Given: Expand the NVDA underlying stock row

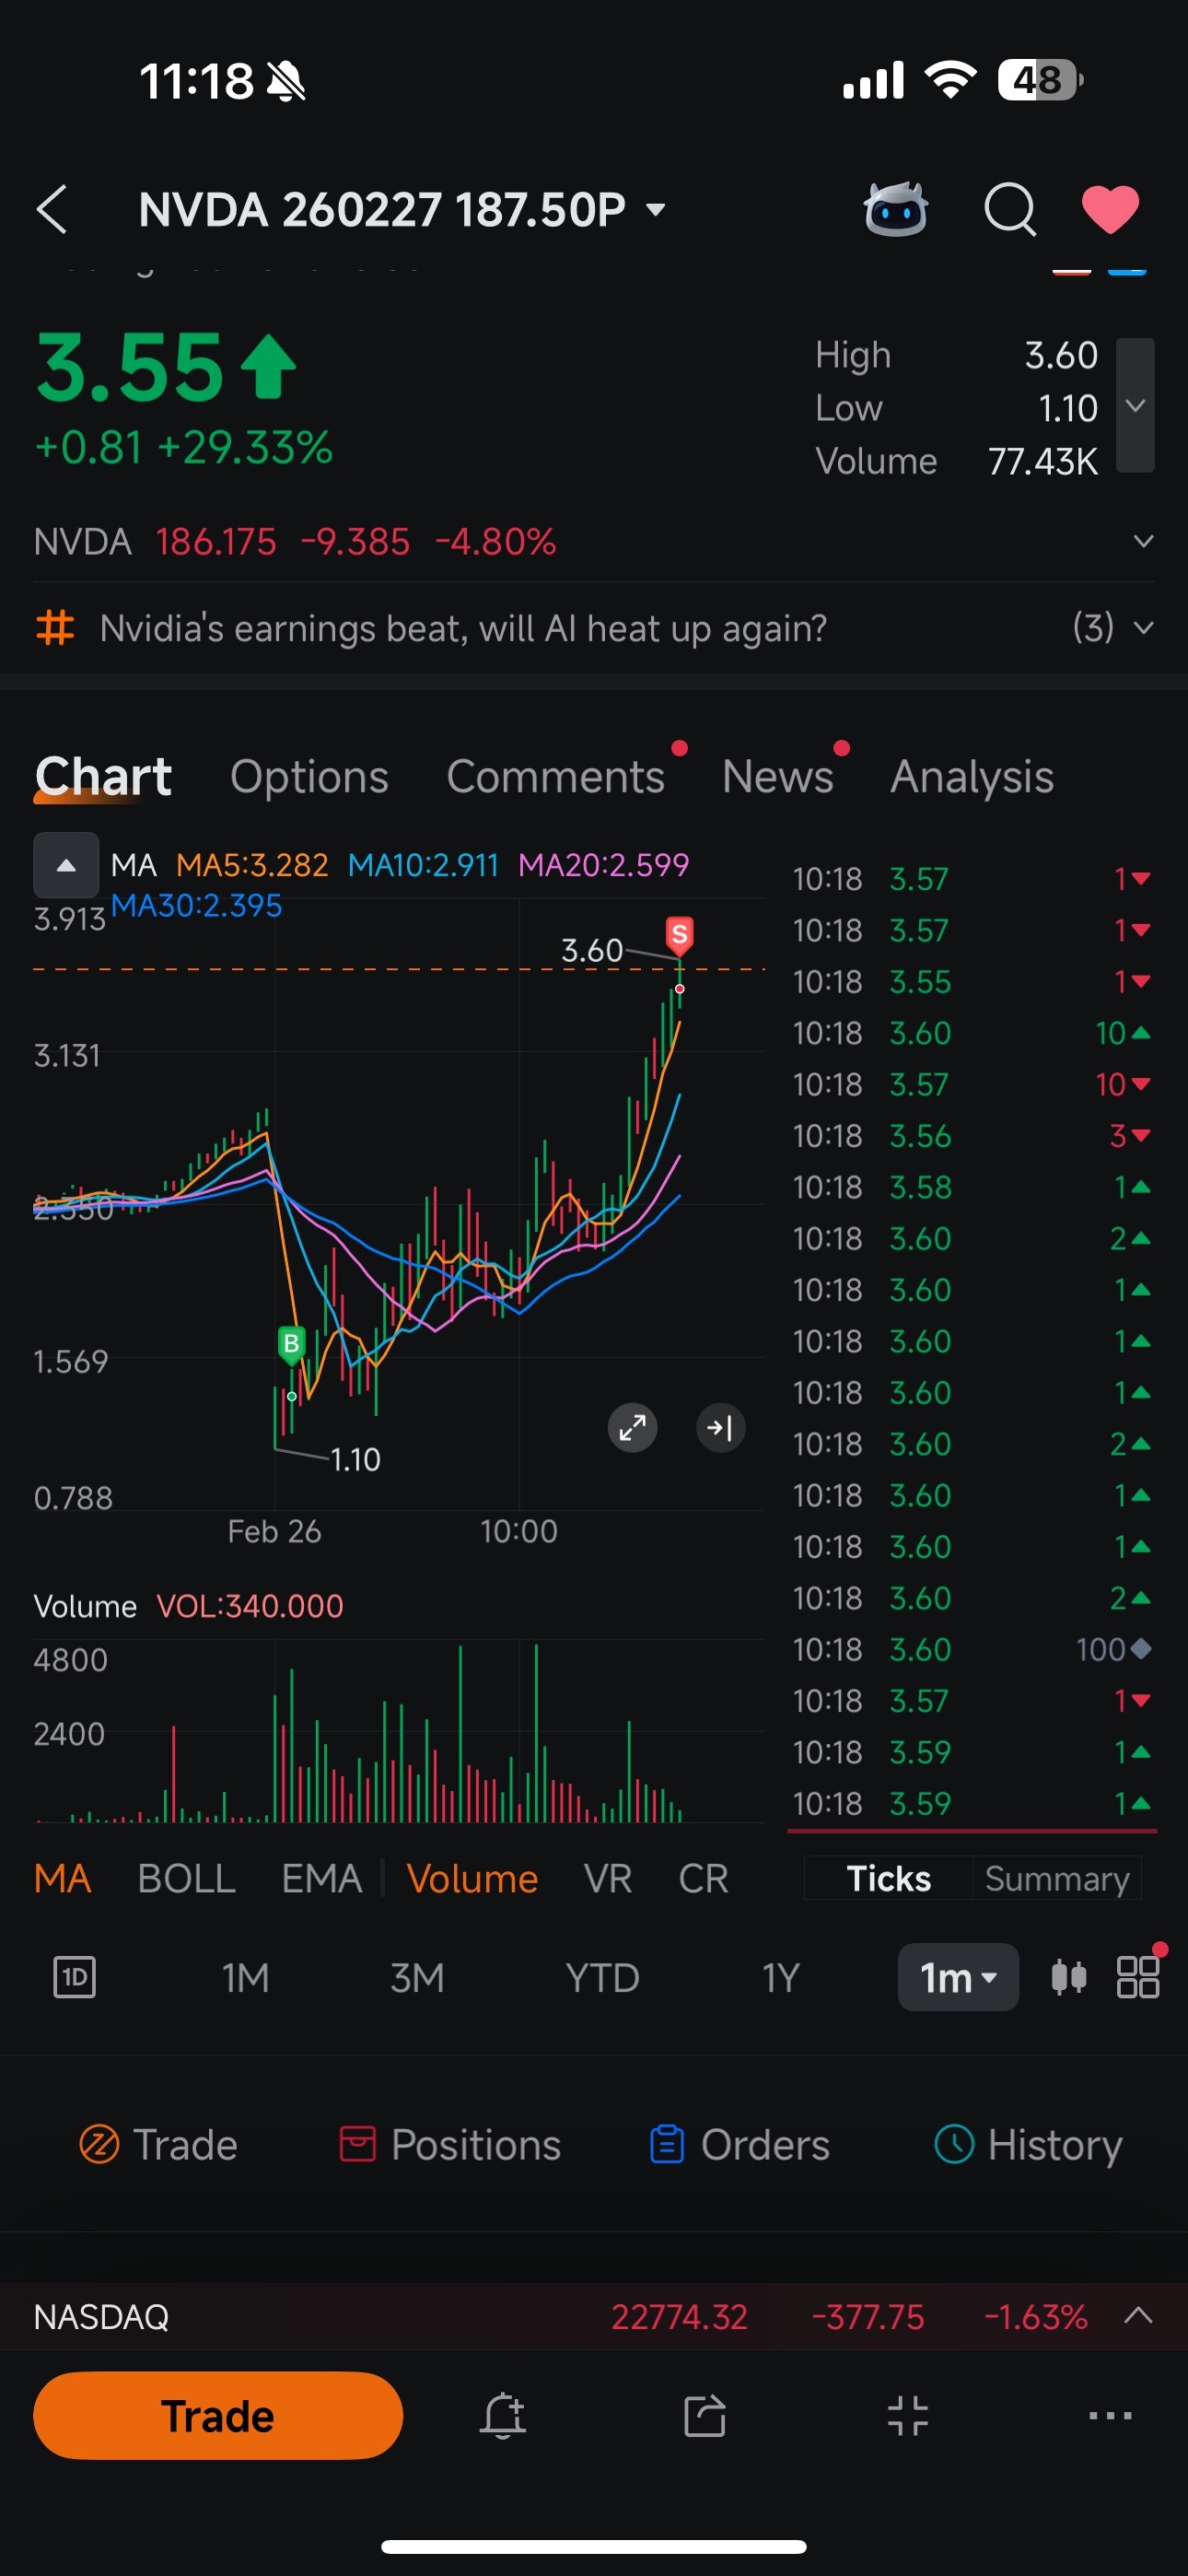Looking at the screenshot, I should click(1143, 541).
